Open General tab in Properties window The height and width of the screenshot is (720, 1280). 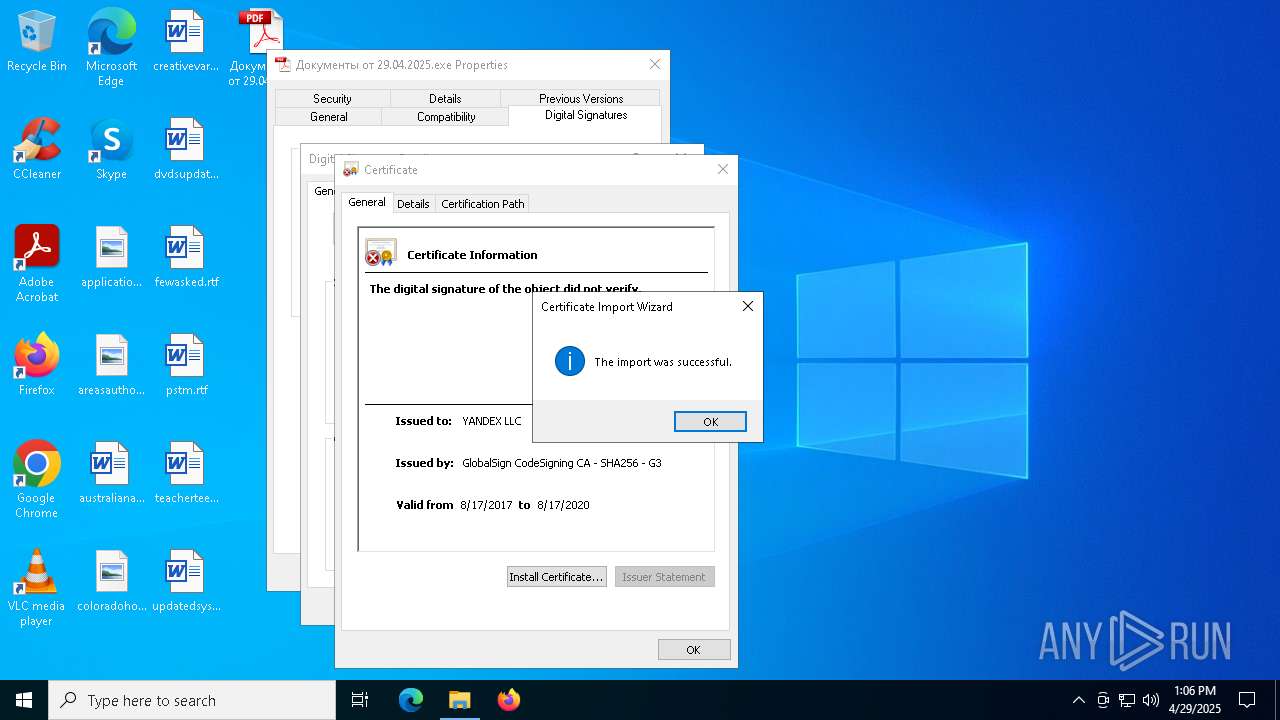pos(328,117)
